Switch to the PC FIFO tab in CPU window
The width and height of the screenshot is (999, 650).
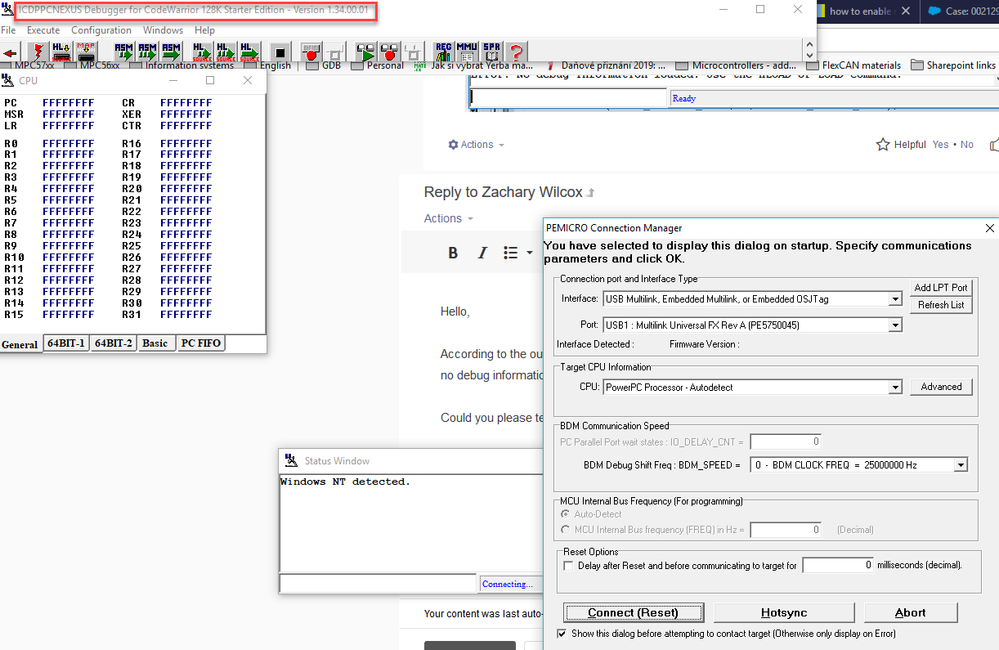[201, 343]
